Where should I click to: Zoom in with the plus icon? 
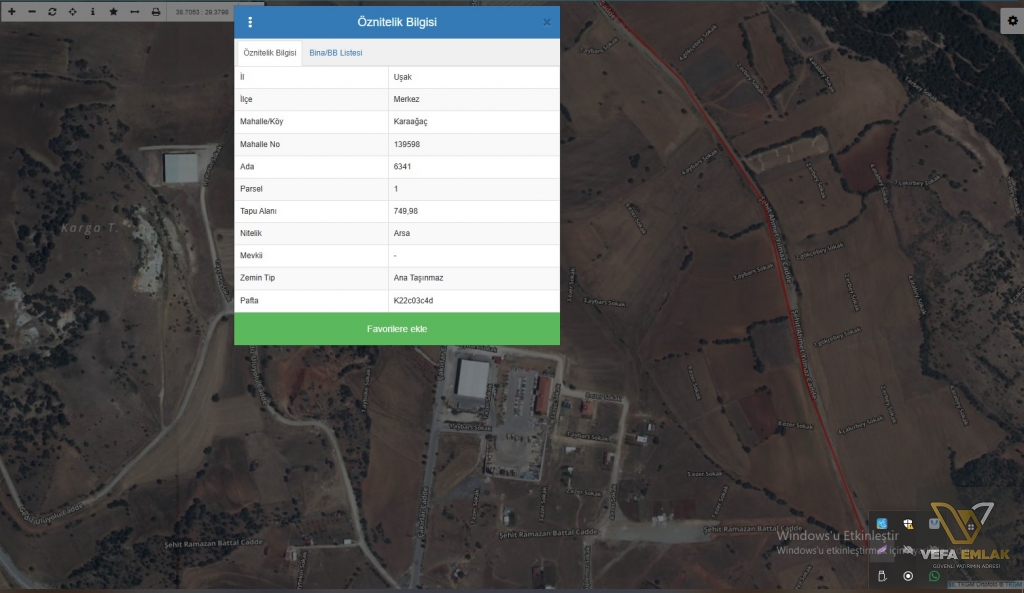tap(11, 11)
